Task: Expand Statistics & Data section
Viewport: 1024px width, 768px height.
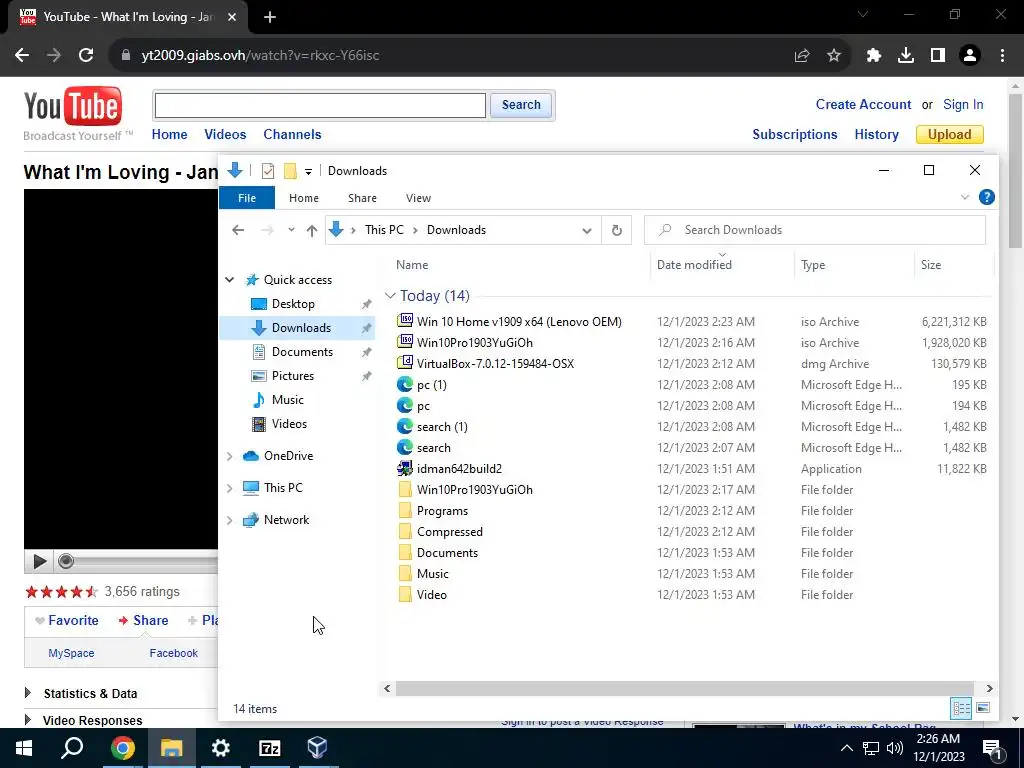Action: 27,693
